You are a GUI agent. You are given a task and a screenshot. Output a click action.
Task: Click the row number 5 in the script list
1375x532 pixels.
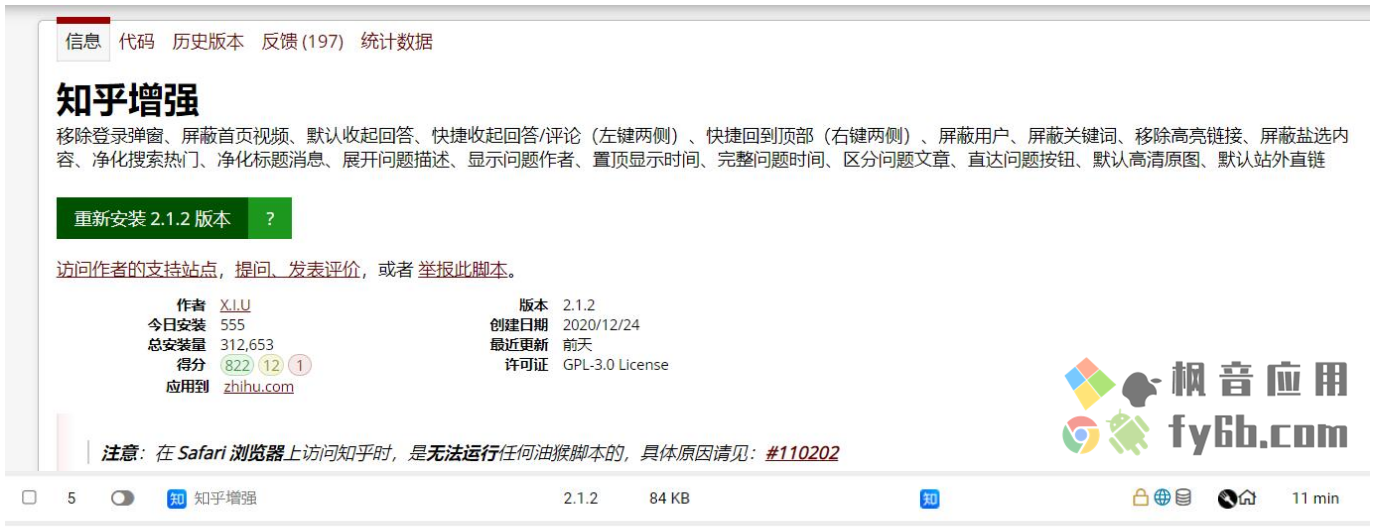71,498
